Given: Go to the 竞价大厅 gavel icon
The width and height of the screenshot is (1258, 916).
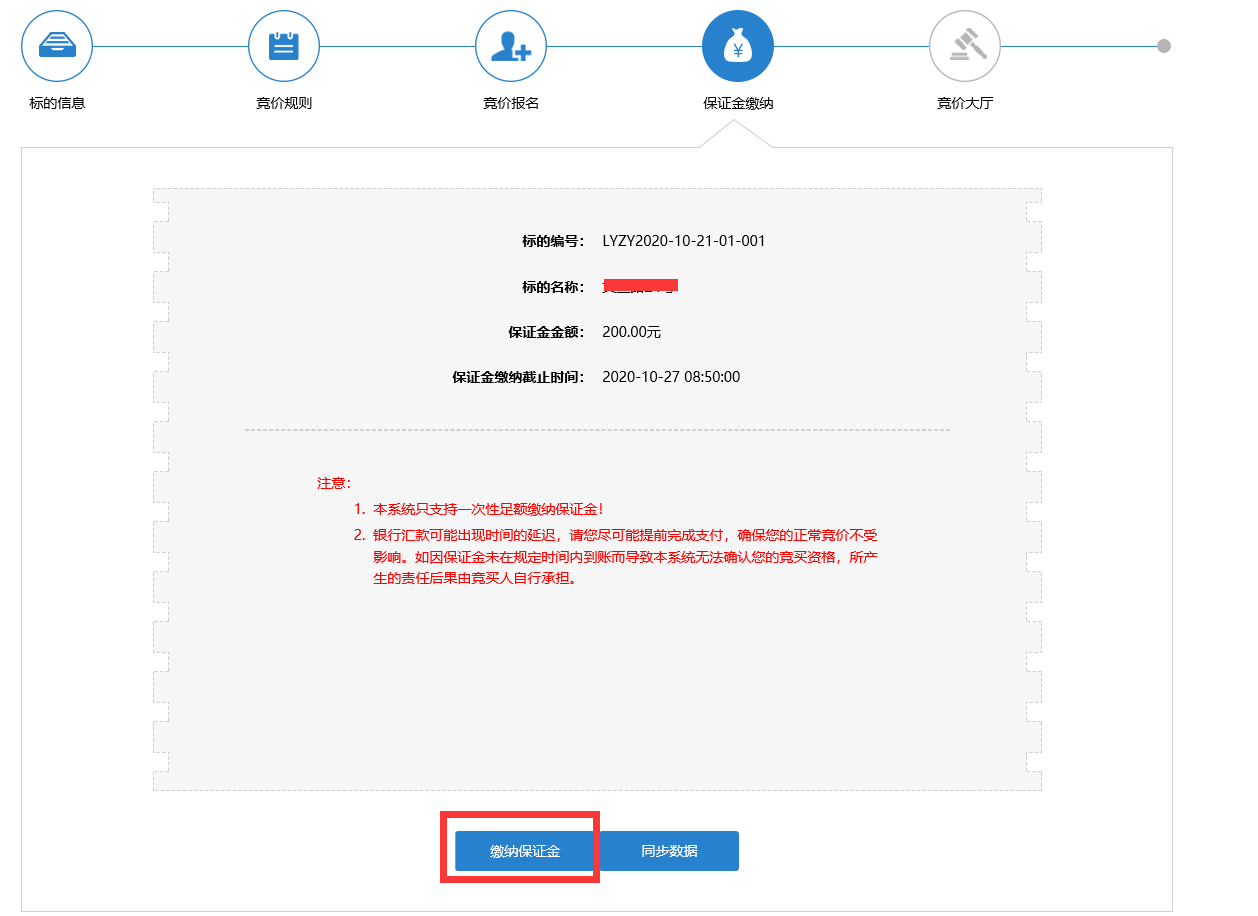Looking at the screenshot, I should [x=965, y=46].
